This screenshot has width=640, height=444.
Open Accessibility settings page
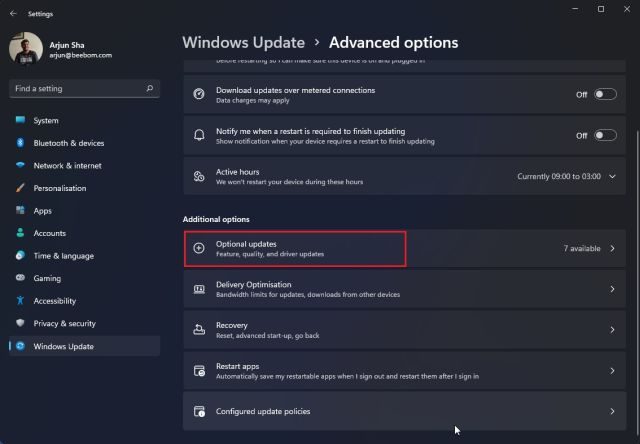pos(84,301)
